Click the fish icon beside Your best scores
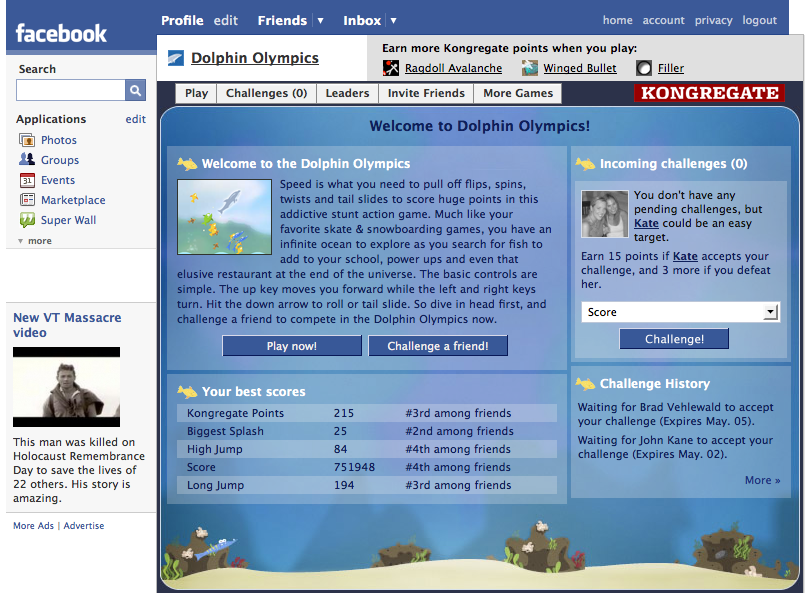This screenshot has width=807, height=593. coord(187,392)
